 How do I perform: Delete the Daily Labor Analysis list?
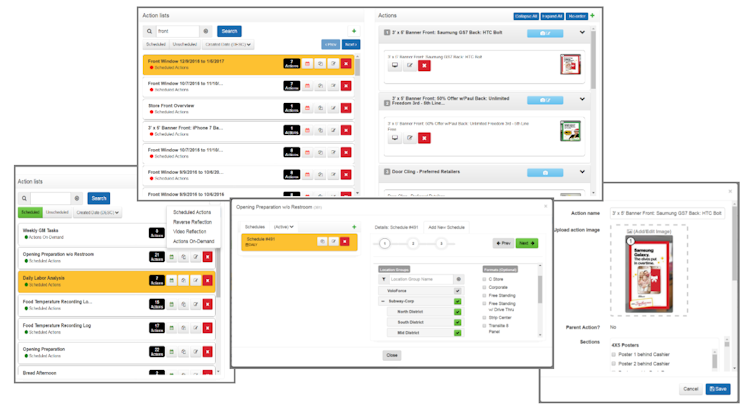point(208,280)
